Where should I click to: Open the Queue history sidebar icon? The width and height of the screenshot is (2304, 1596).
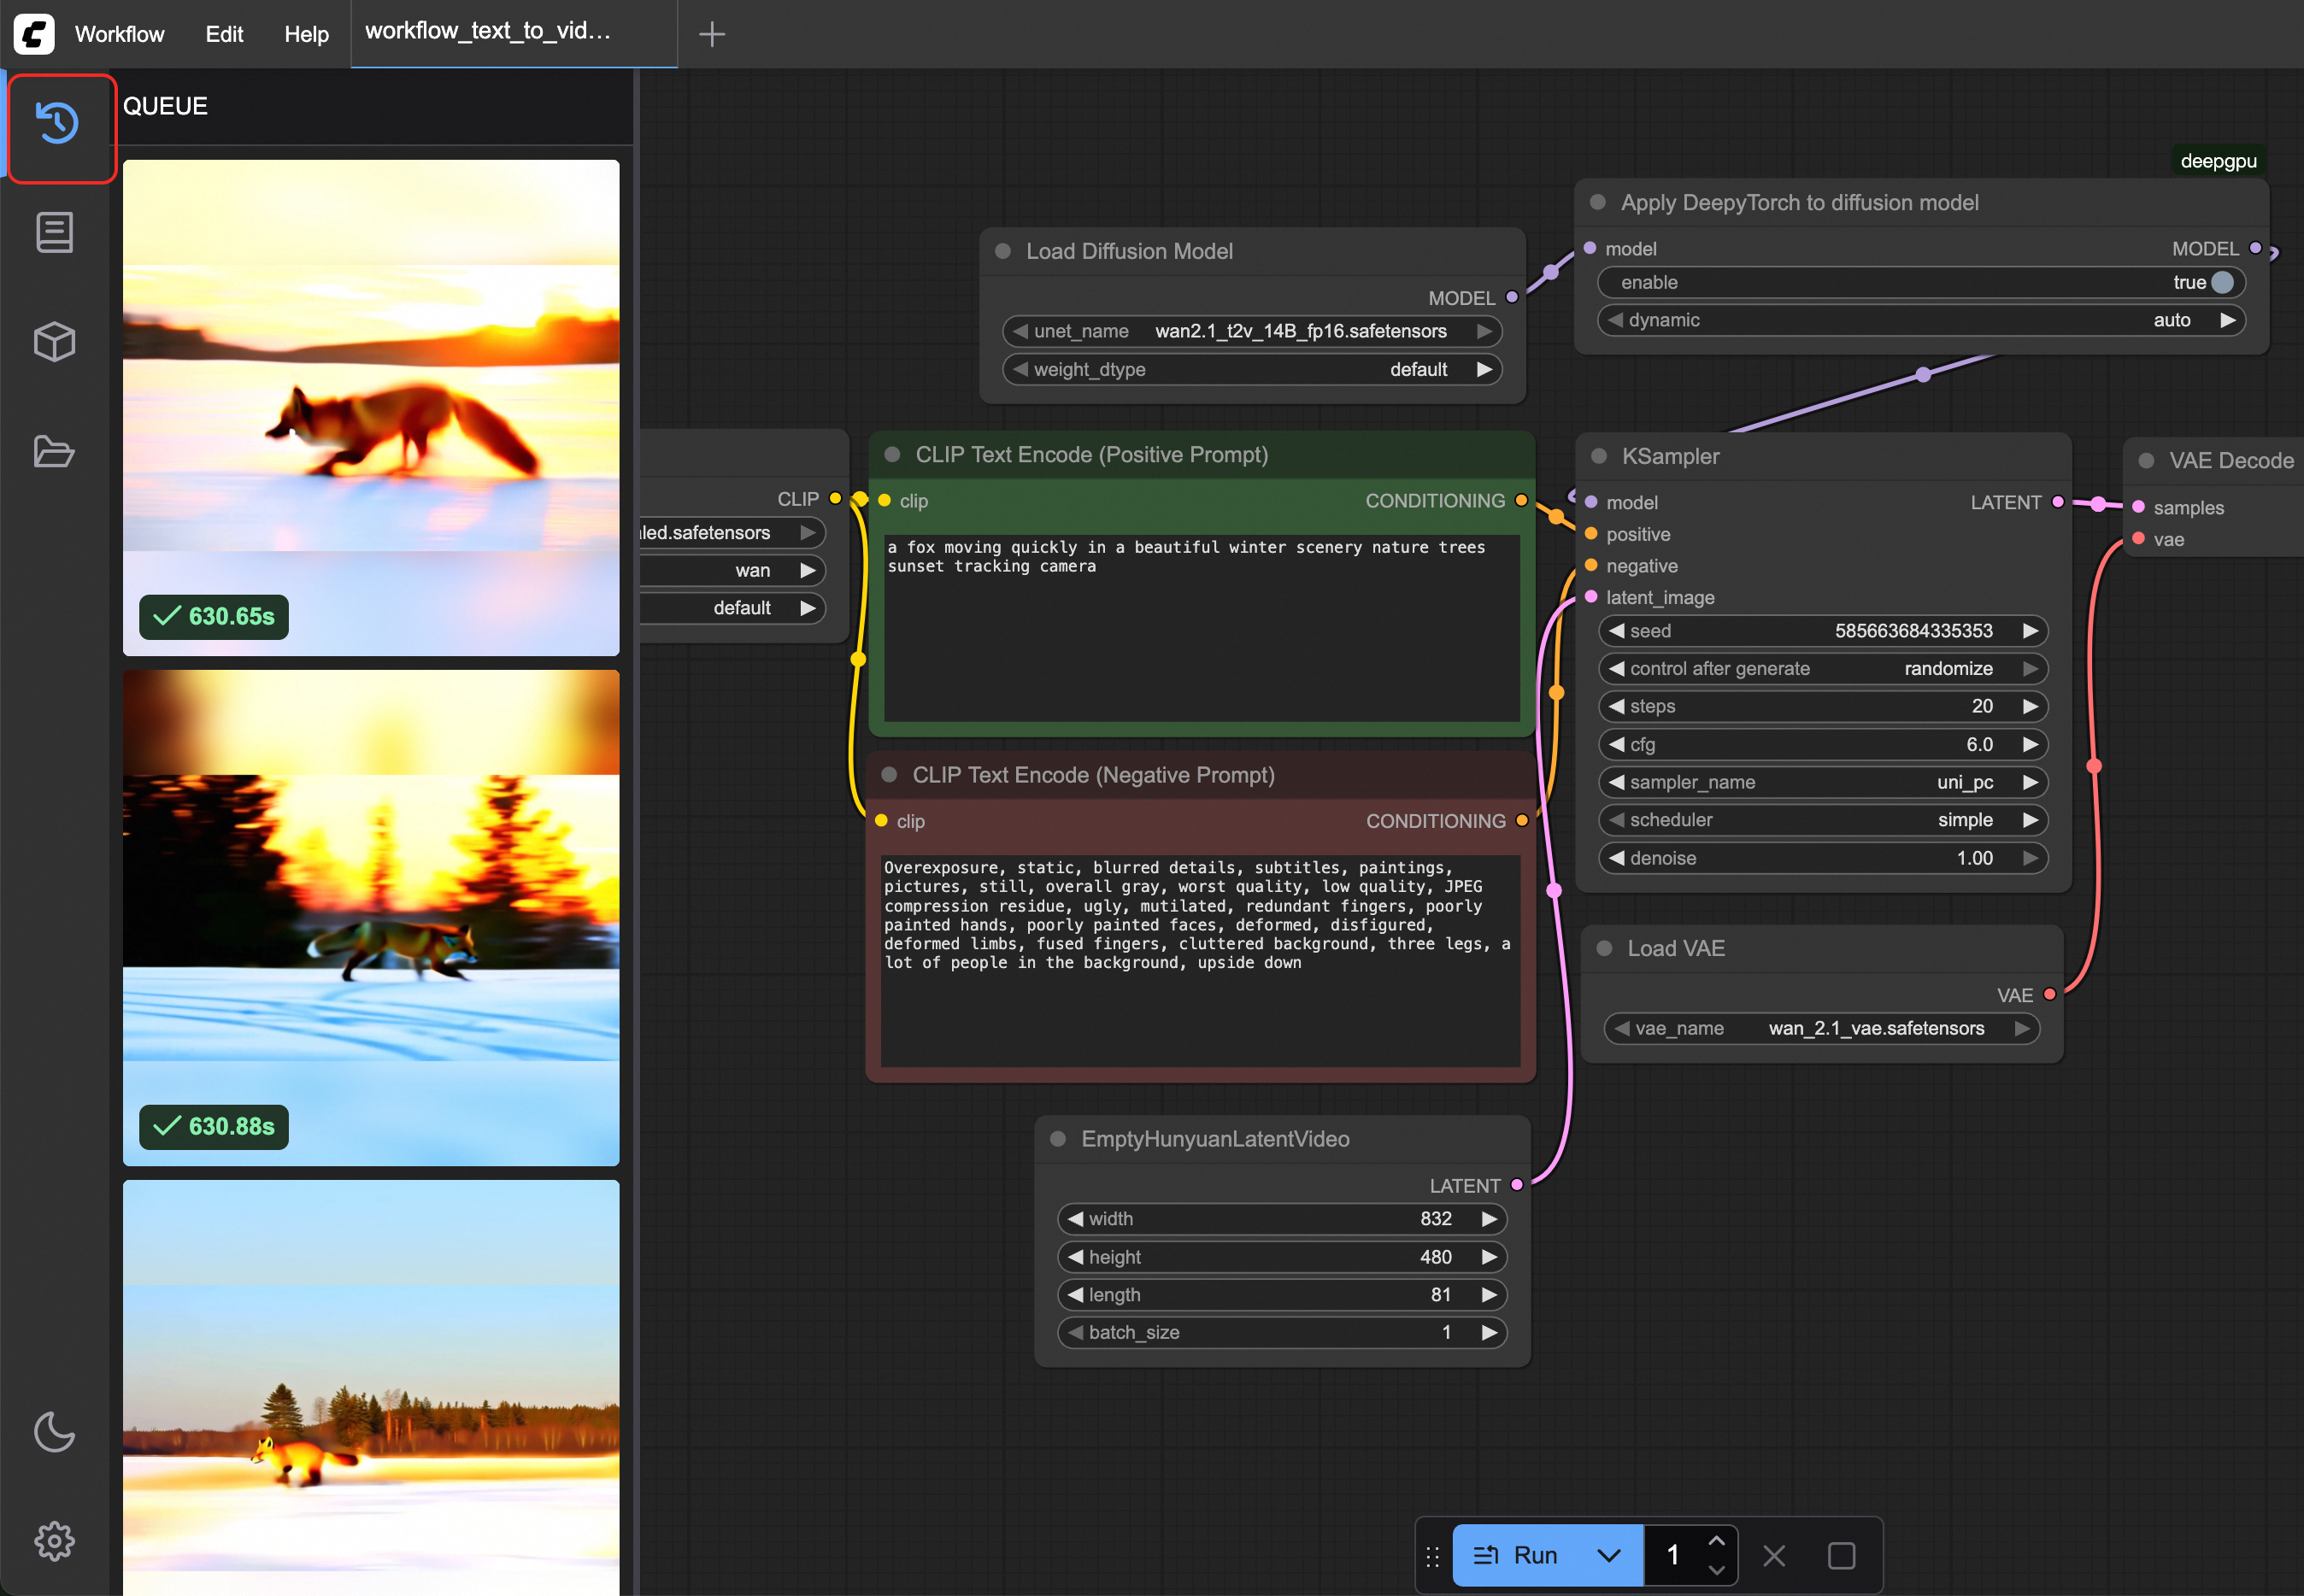(x=57, y=124)
